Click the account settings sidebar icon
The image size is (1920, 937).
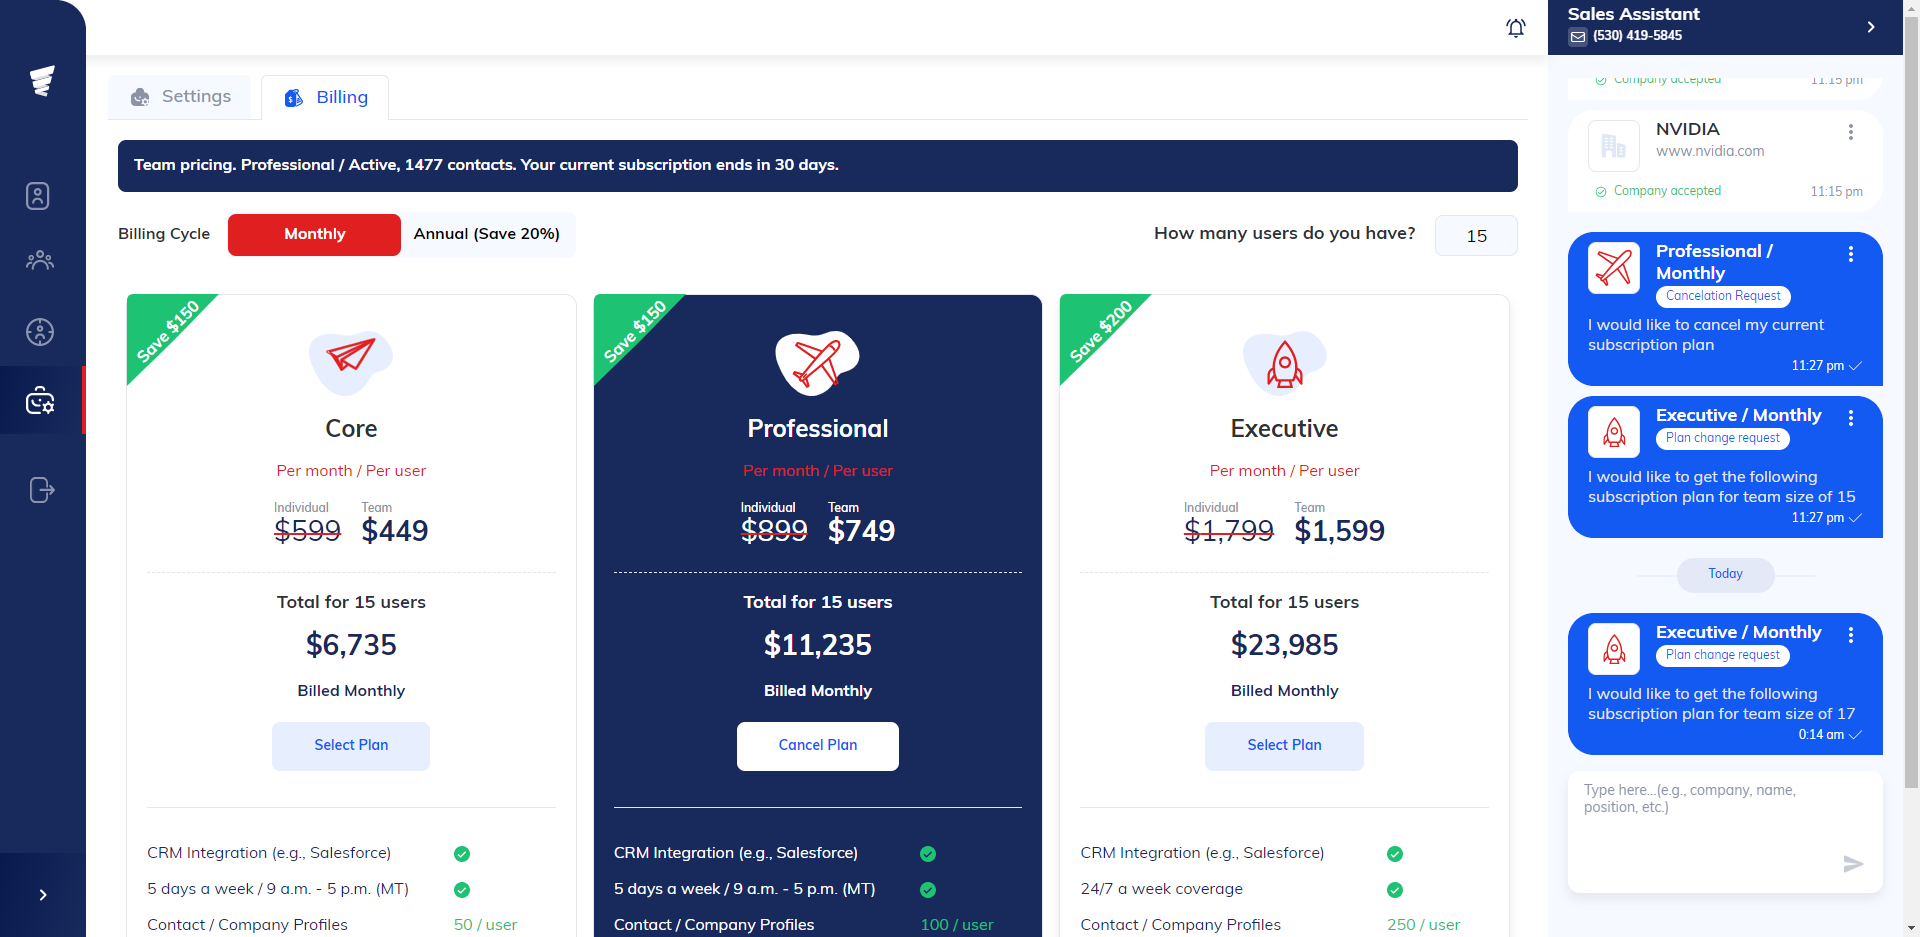(x=40, y=400)
